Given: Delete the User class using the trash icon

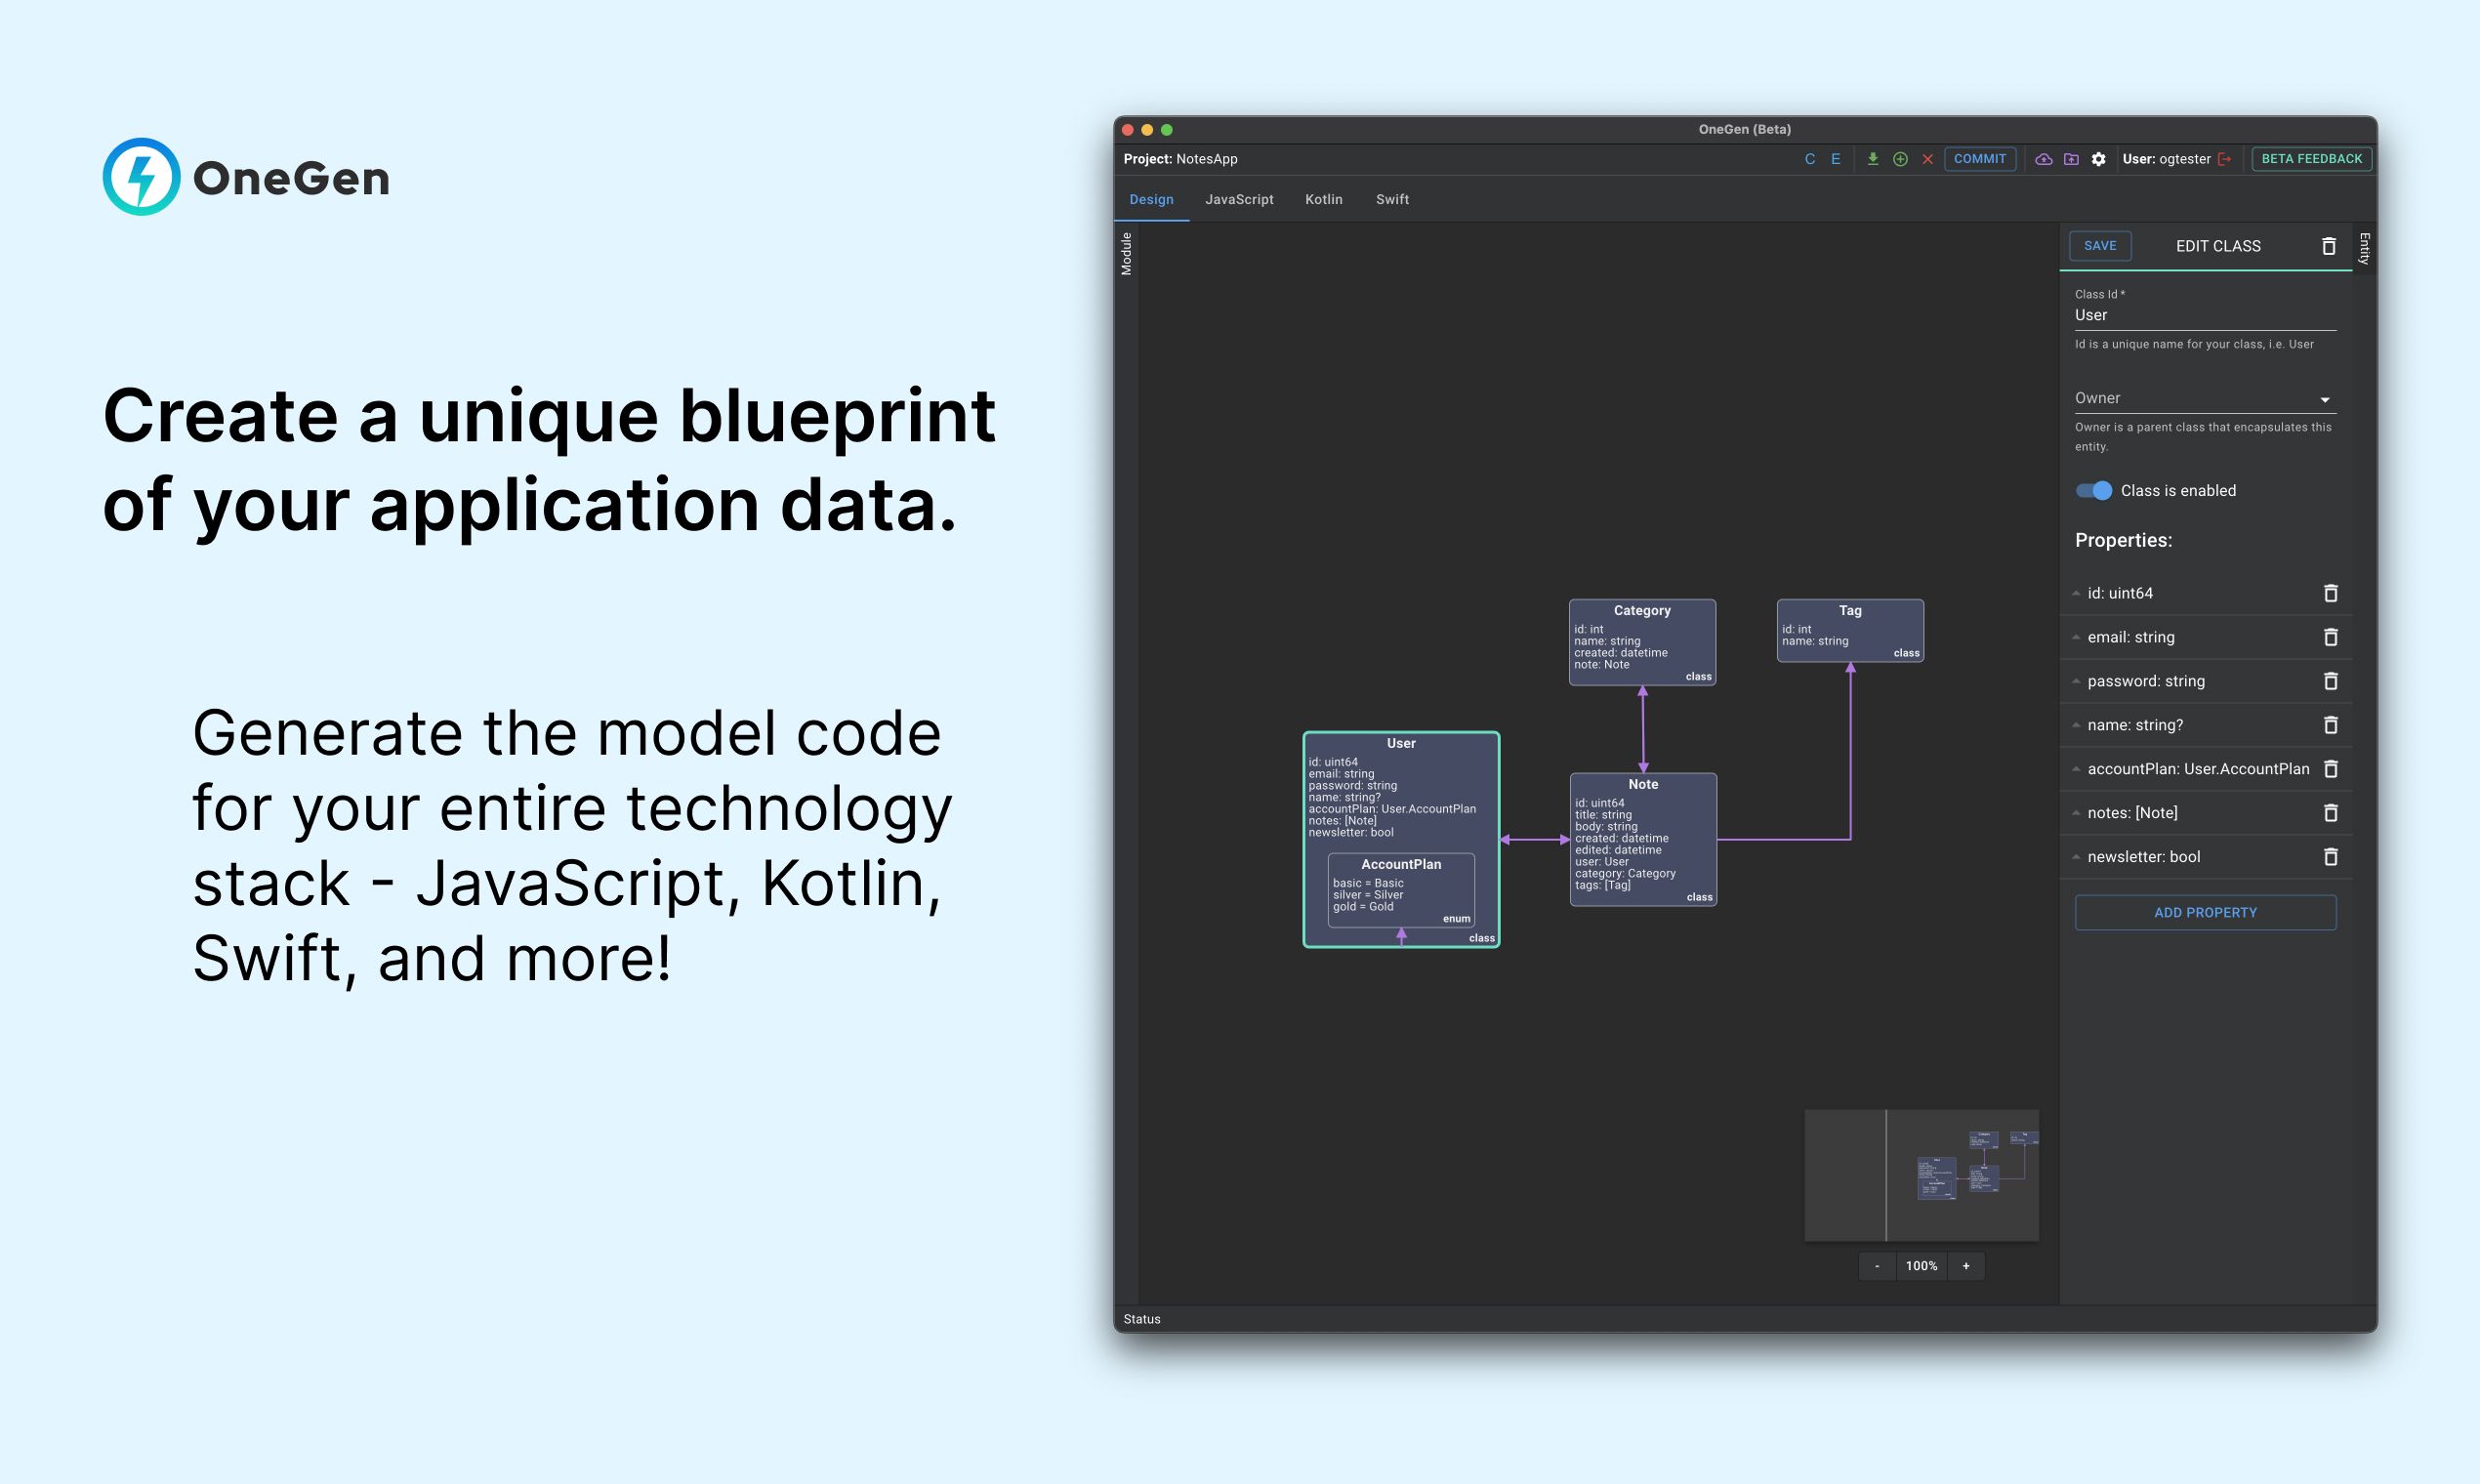Looking at the screenshot, I should click(2330, 246).
